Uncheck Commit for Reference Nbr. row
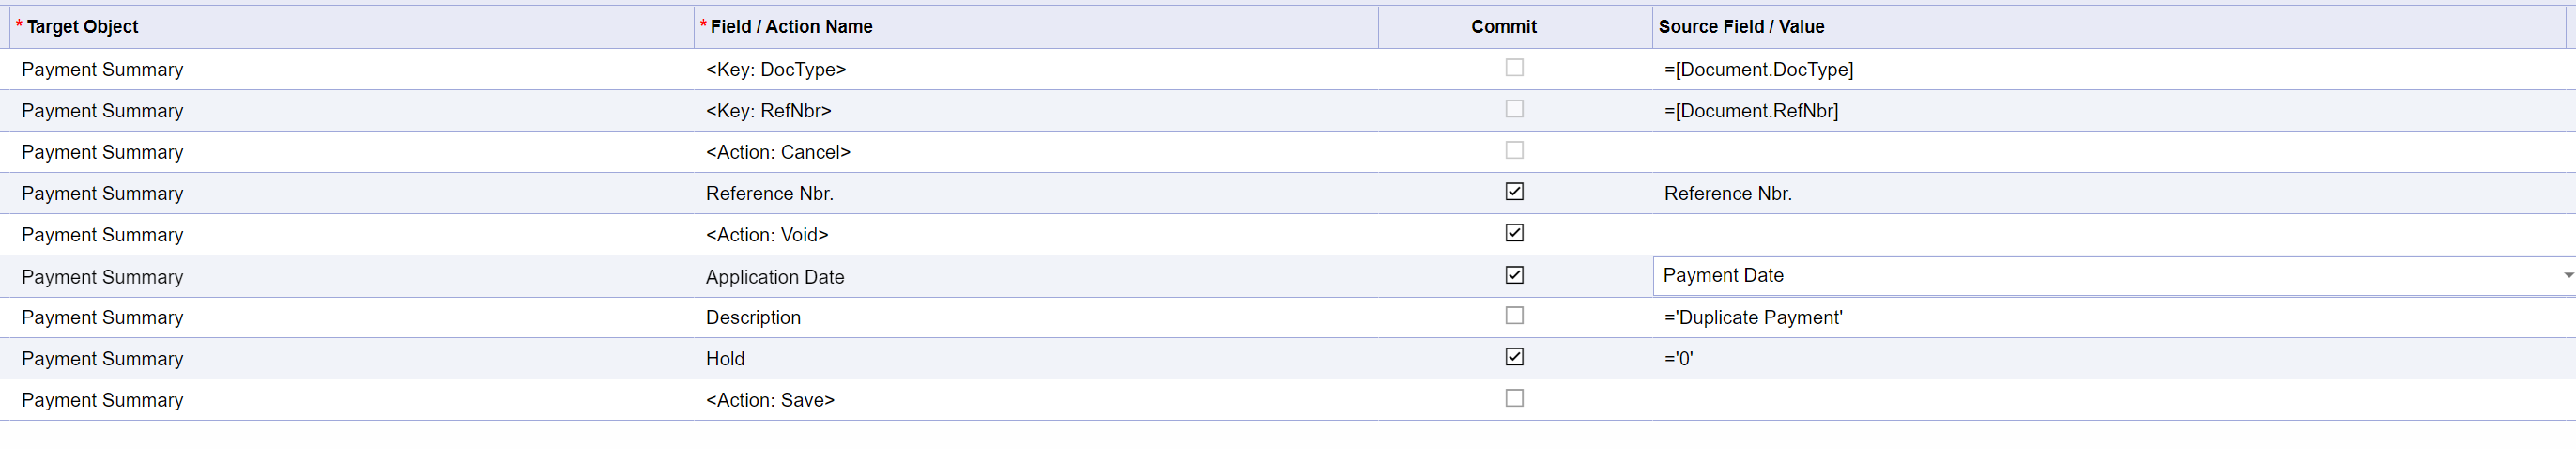 click(x=1514, y=191)
